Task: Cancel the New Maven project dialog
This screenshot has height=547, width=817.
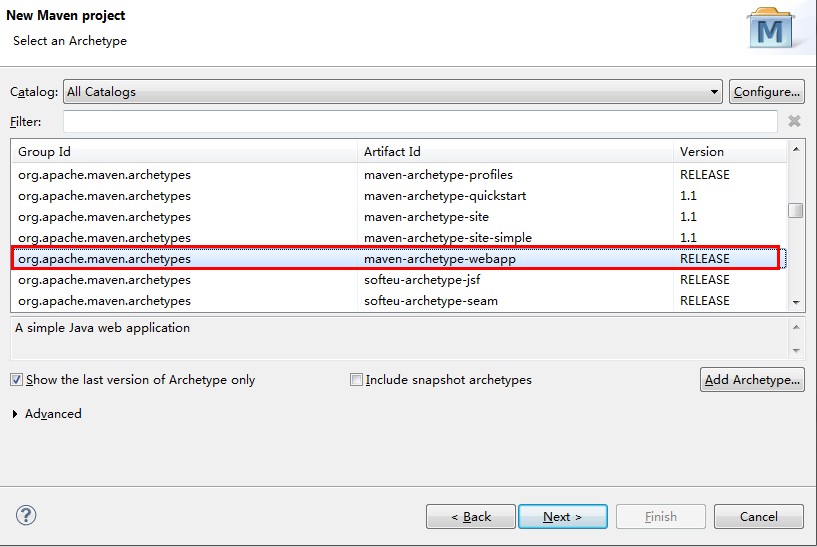Action: point(758,517)
